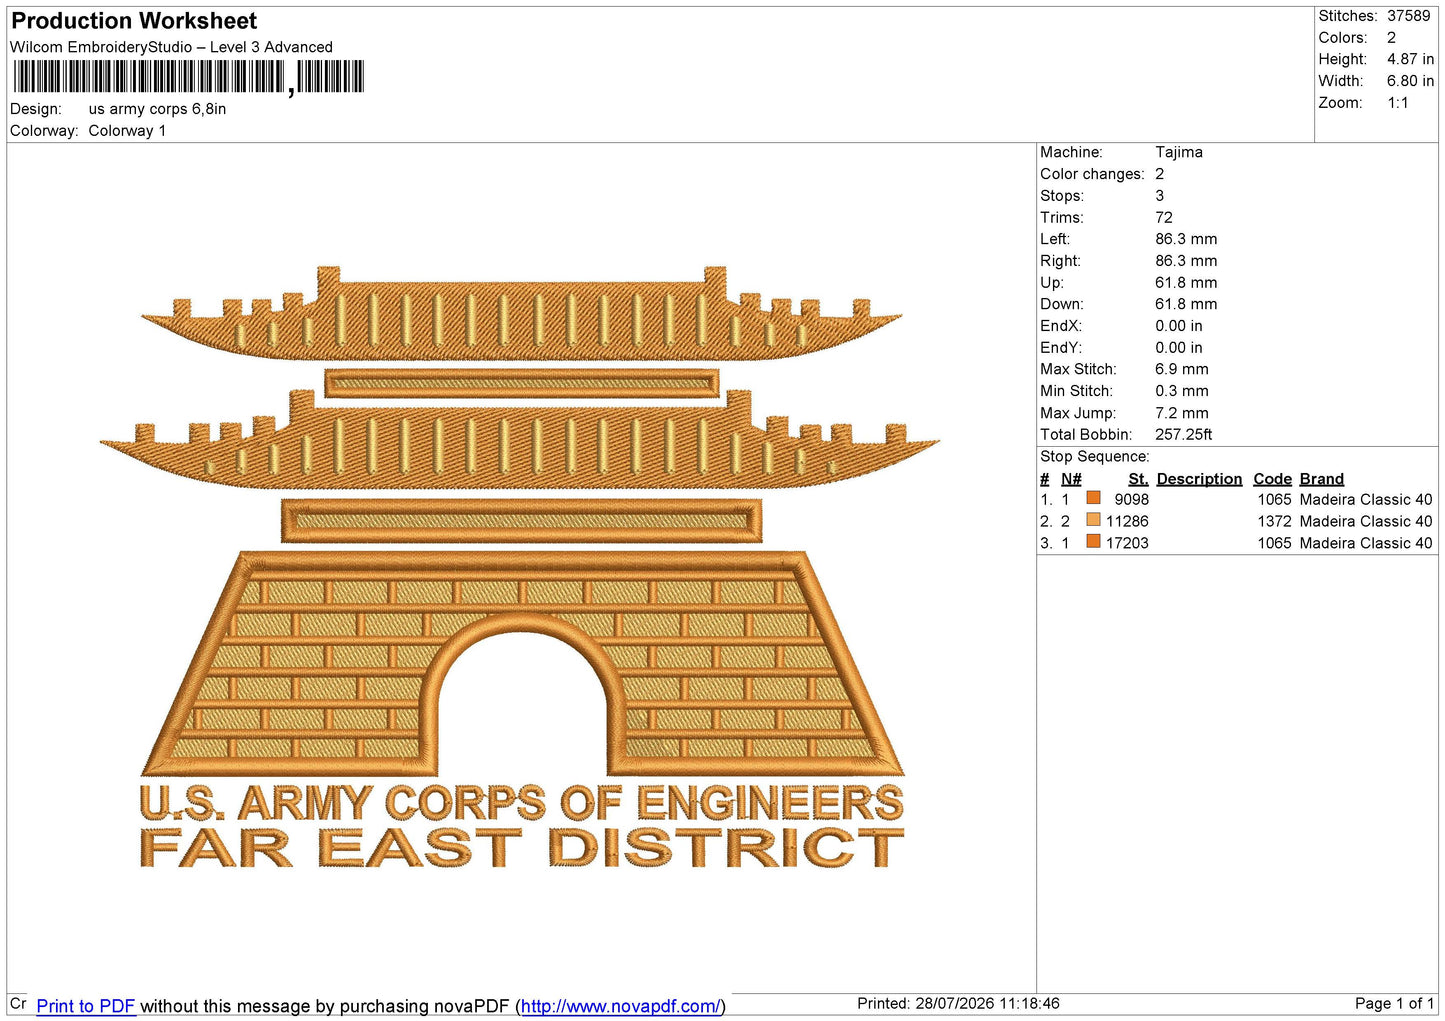The width and height of the screenshot is (1445, 1021).
Task: Click the 'Page 1 of 1' footer text
Action: click(x=1394, y=1003)
